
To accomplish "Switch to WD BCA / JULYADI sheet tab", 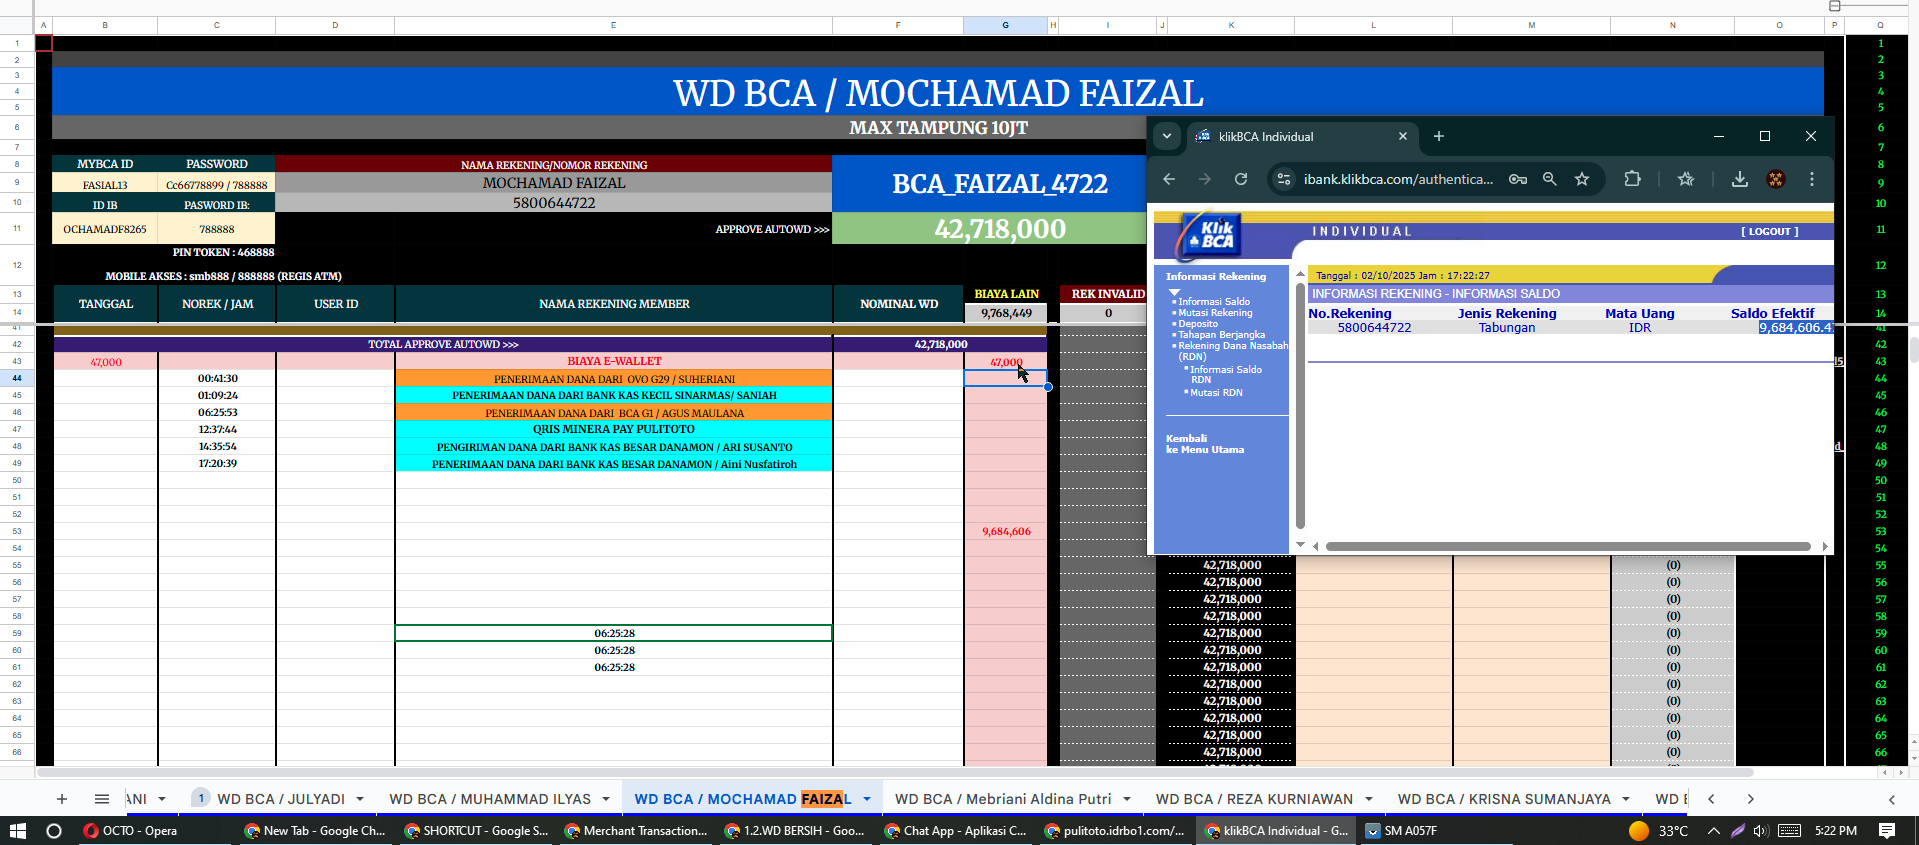I will pyautogui.click(x=280, y=799).
